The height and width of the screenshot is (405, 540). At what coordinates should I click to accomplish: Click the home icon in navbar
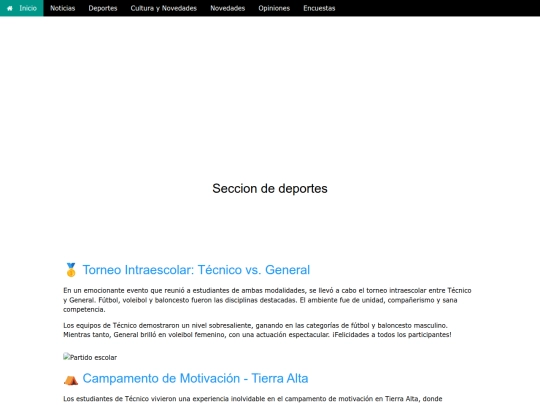(x=10, y=8)
